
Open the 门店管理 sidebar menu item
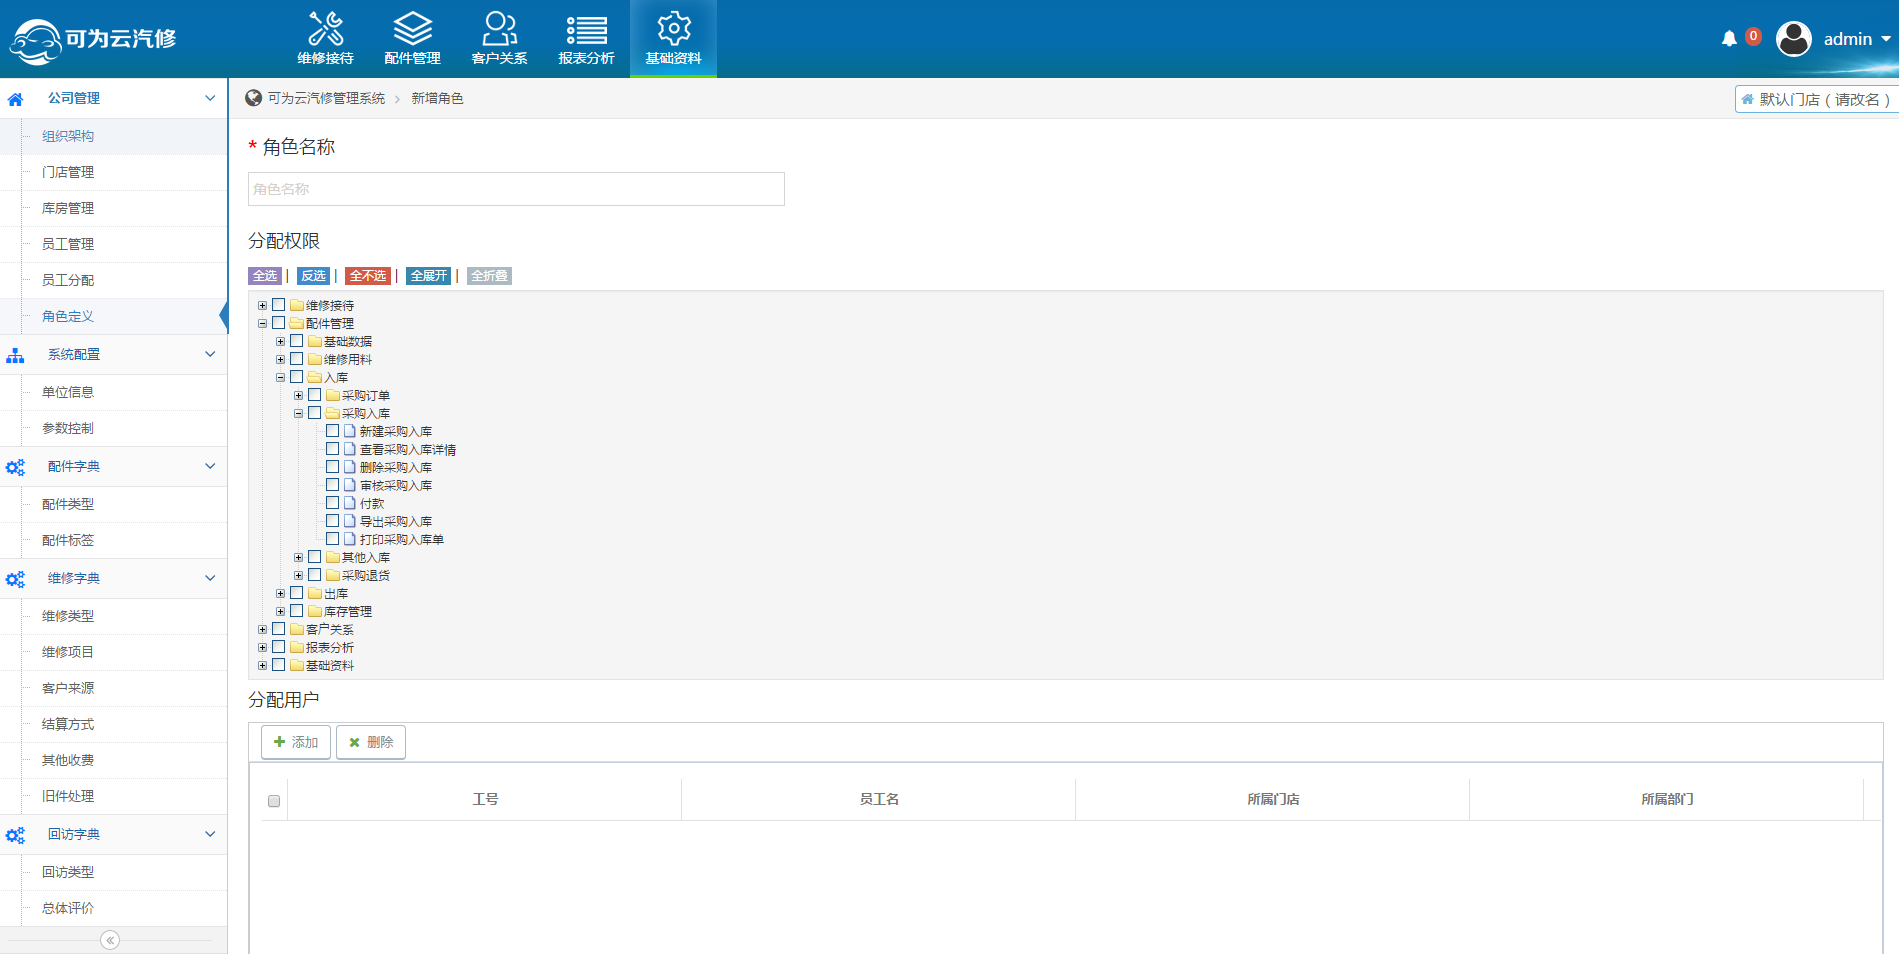click(x=68, y=172)
